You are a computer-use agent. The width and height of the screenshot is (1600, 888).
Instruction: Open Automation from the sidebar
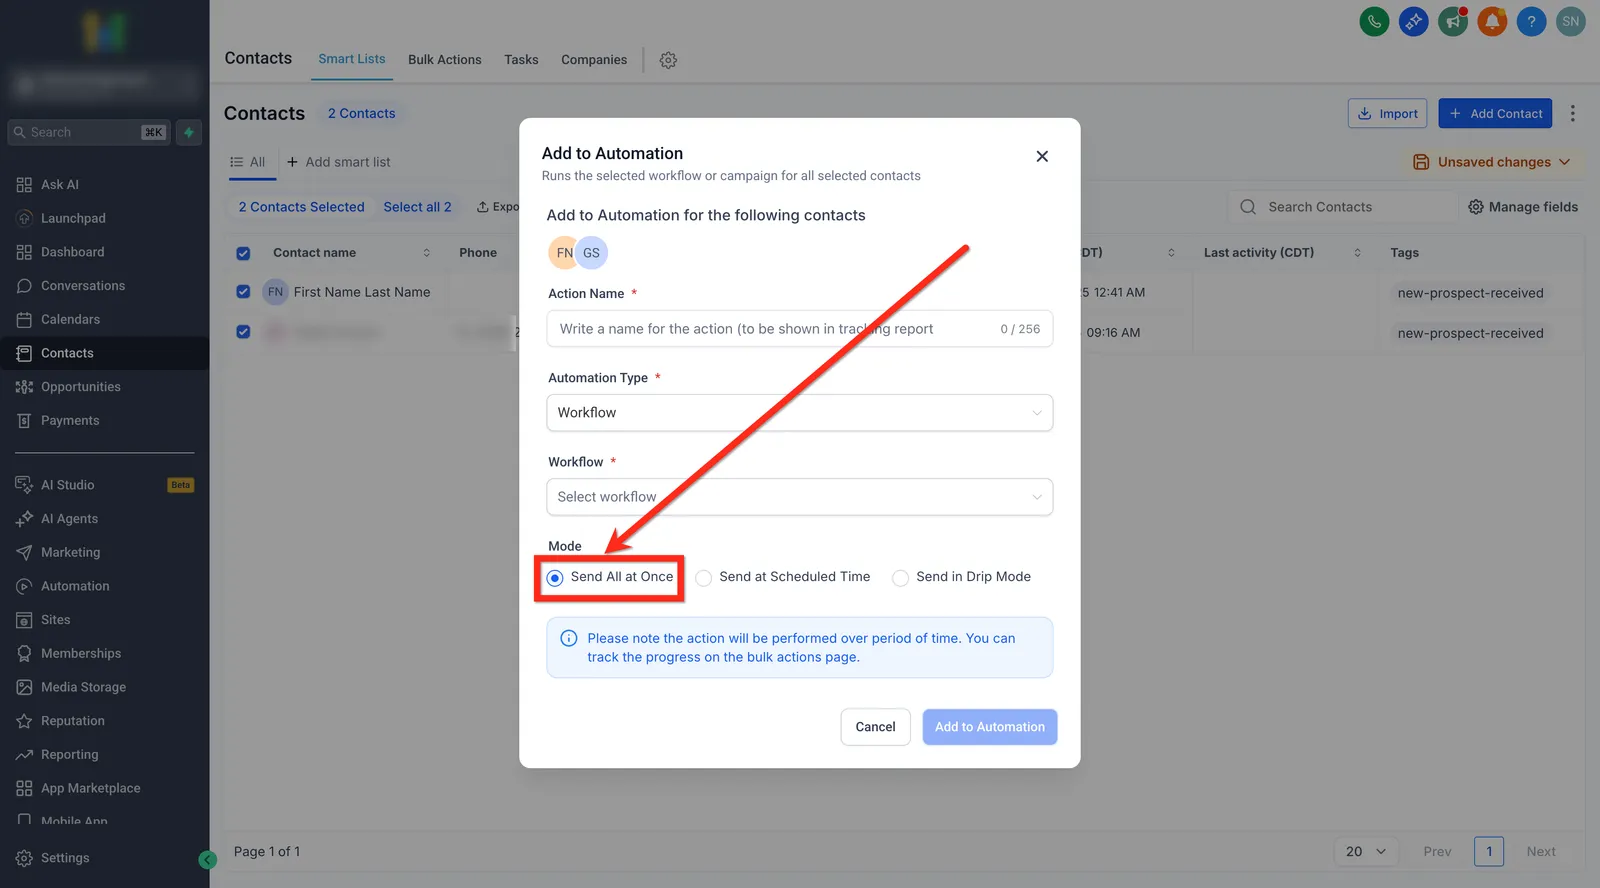[75, 586]
